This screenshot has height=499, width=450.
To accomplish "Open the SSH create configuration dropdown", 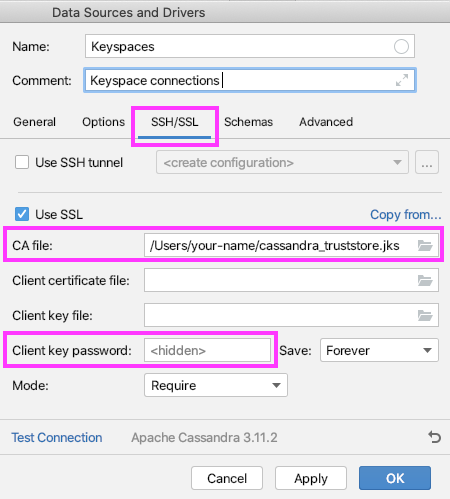I will tap(282, 162).
